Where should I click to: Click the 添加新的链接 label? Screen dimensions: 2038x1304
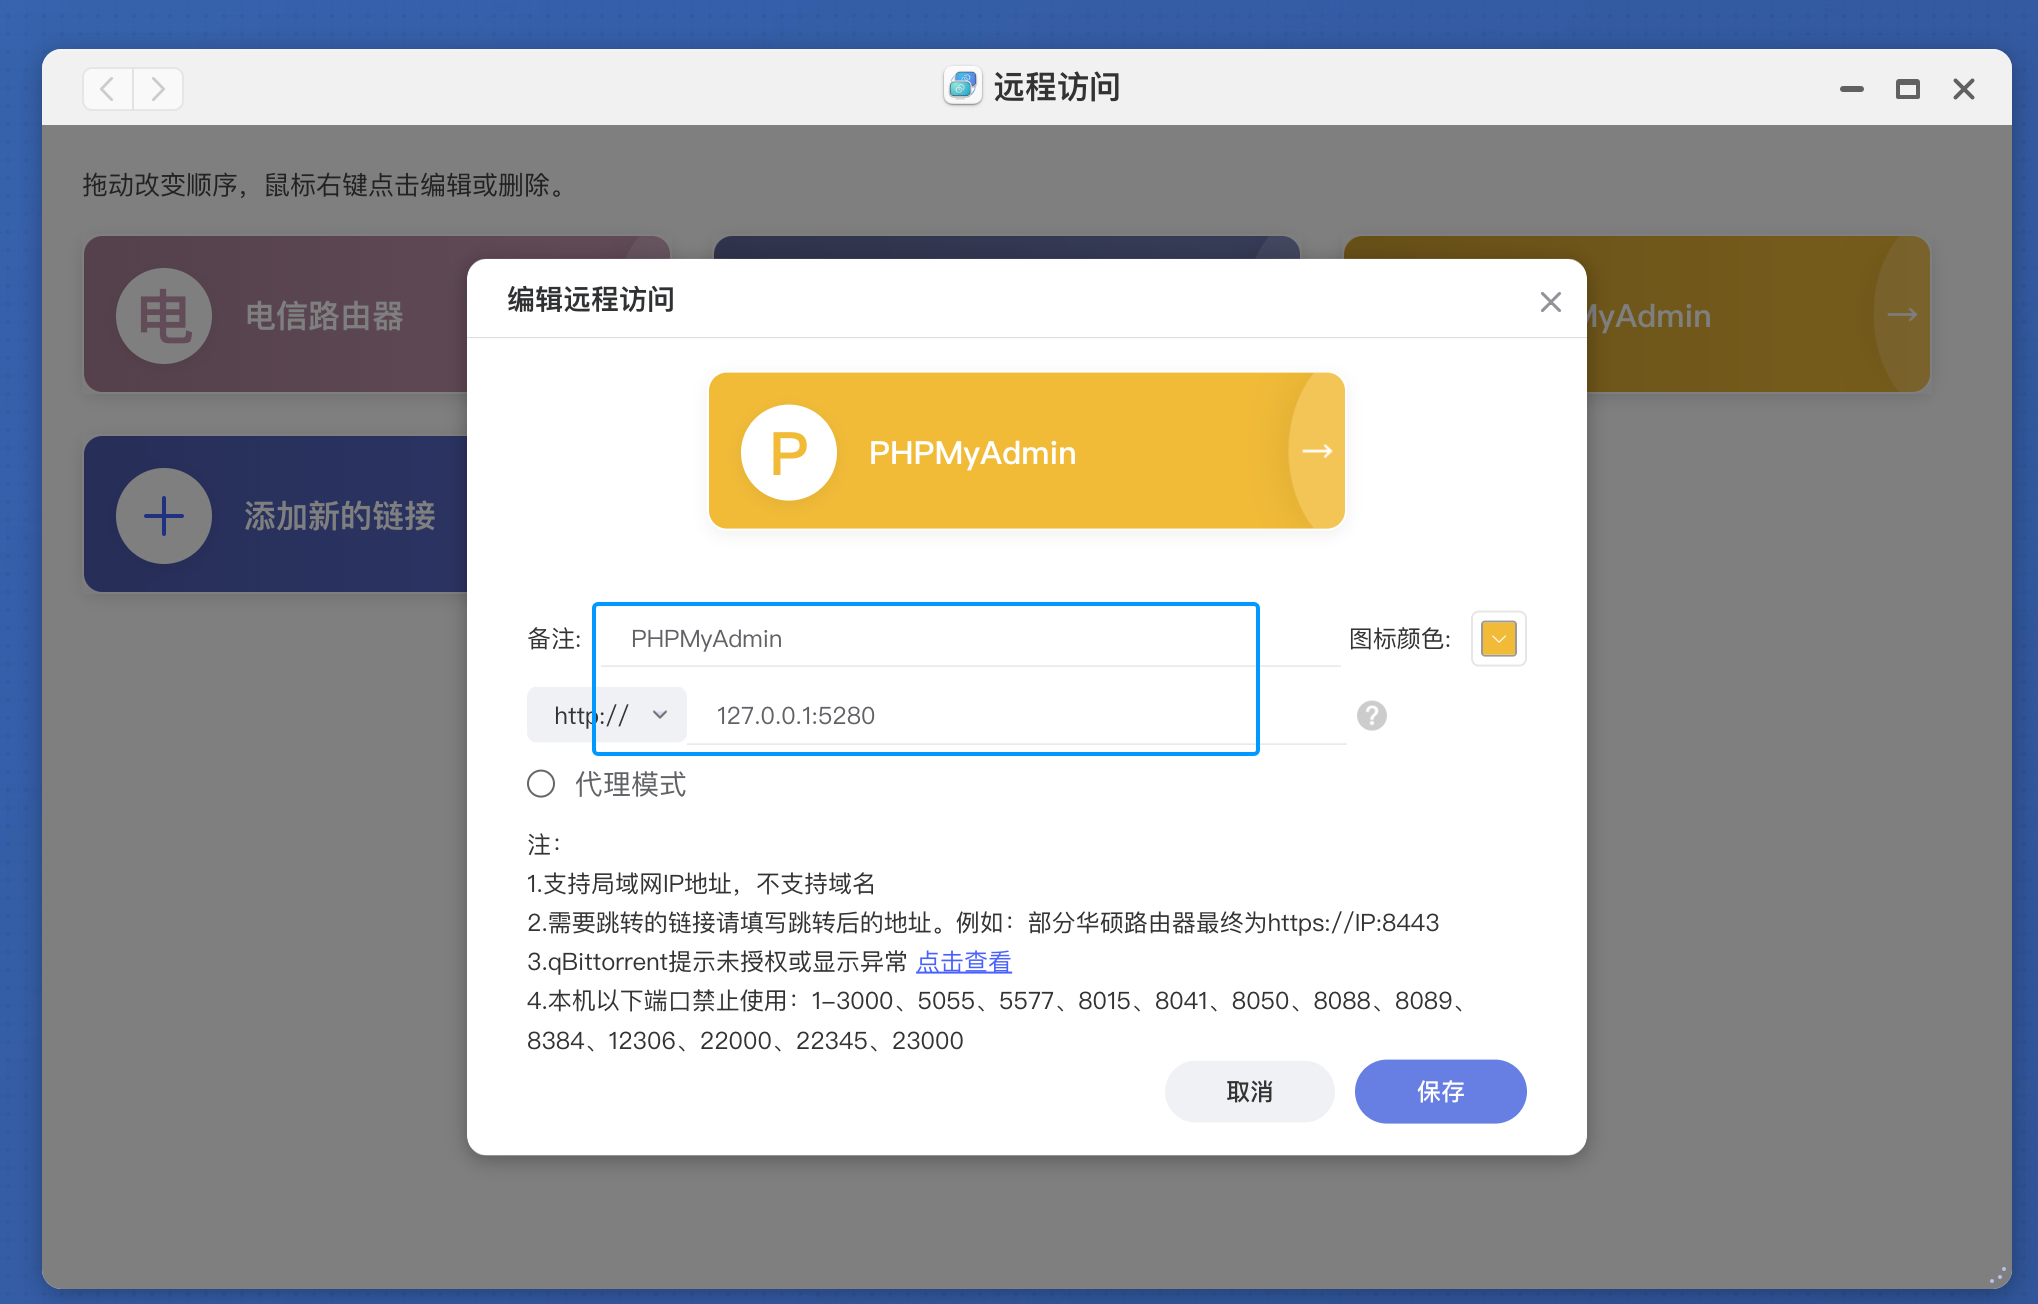click(340, 516)
